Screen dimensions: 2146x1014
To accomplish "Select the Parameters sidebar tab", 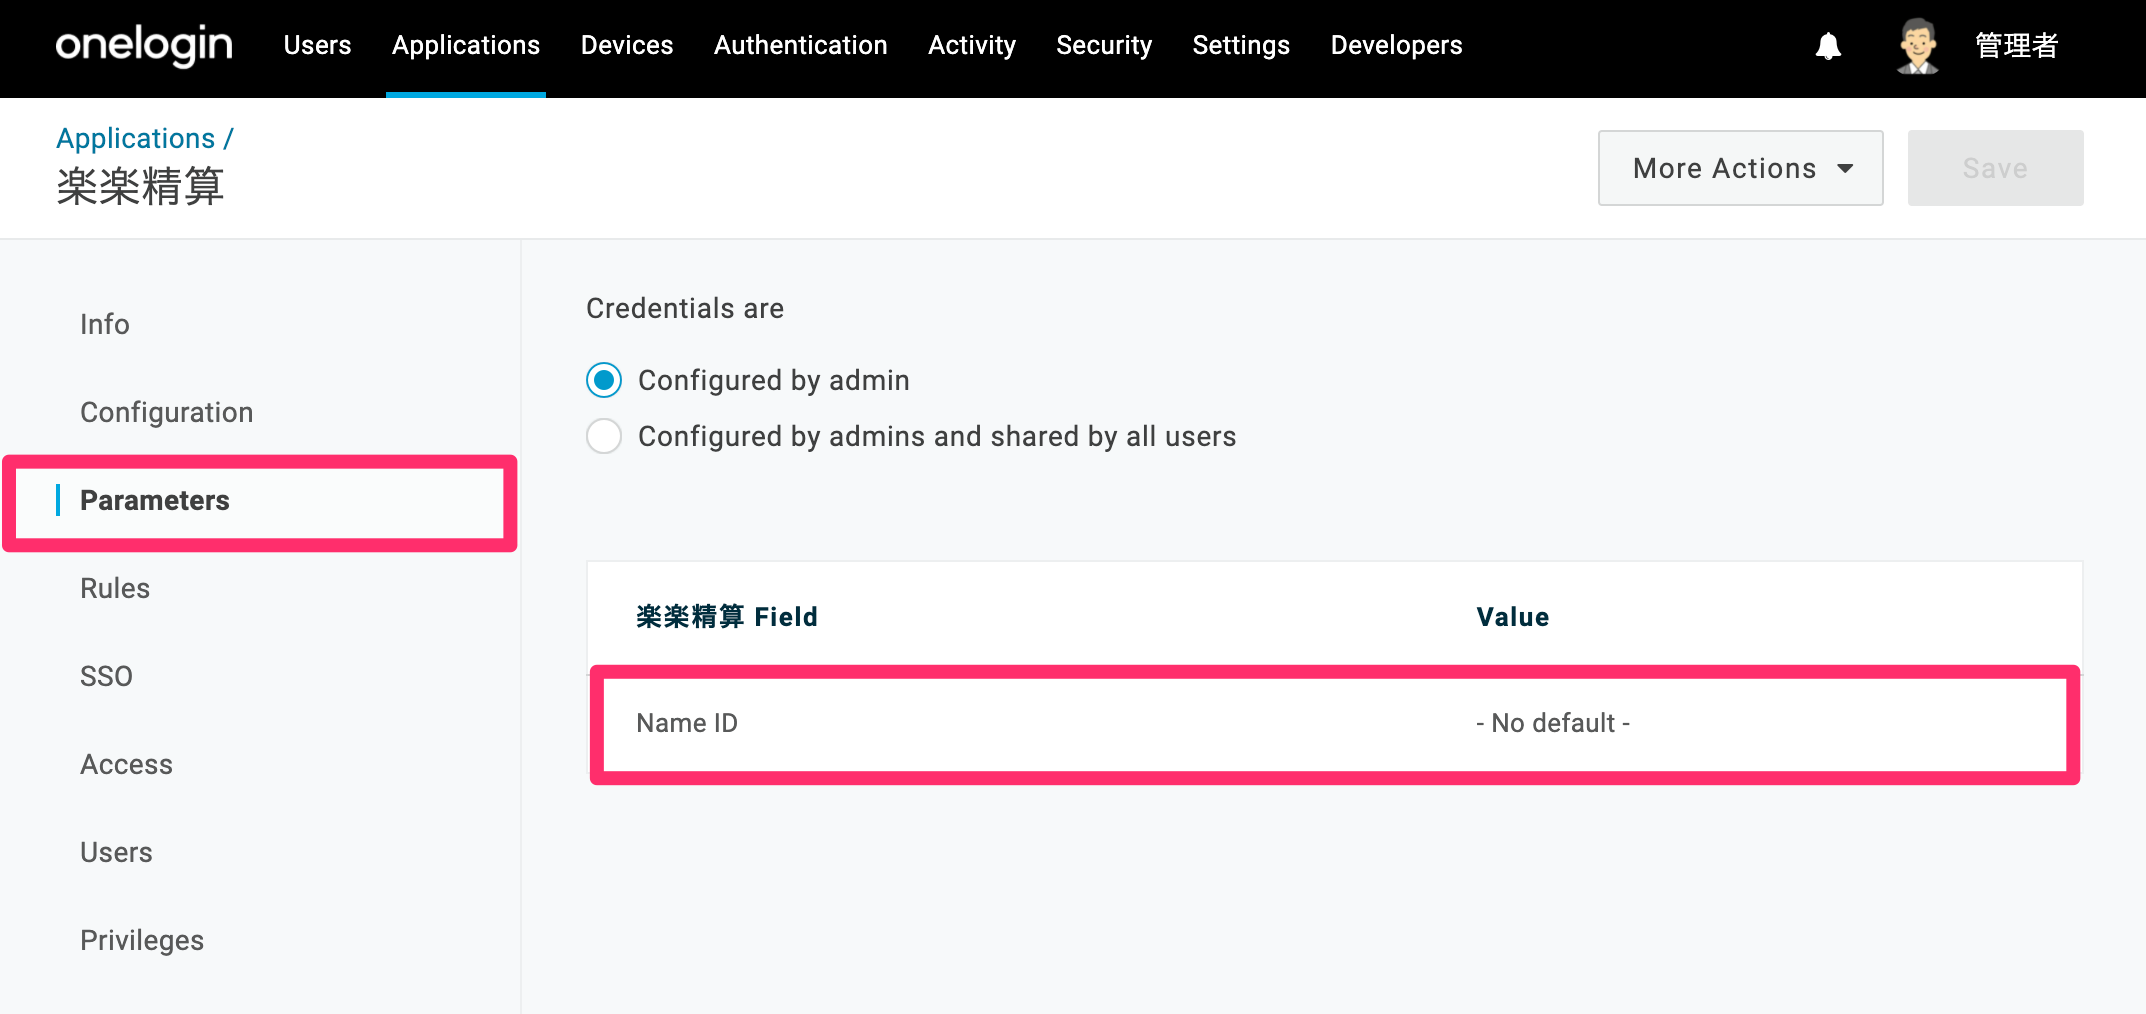I will pos(155,500).
